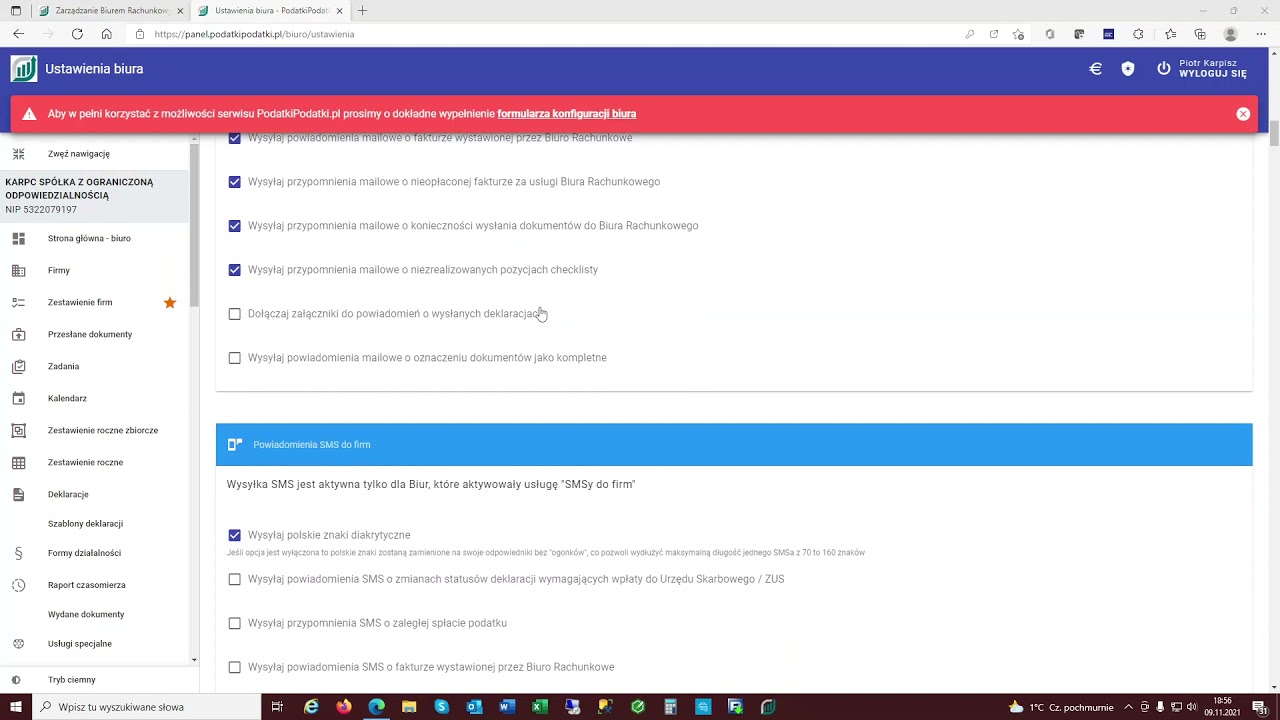Click the warning triangle icon in the red banner
Viewport: 1280px width, 720px height.
click(x=30, y=114)
